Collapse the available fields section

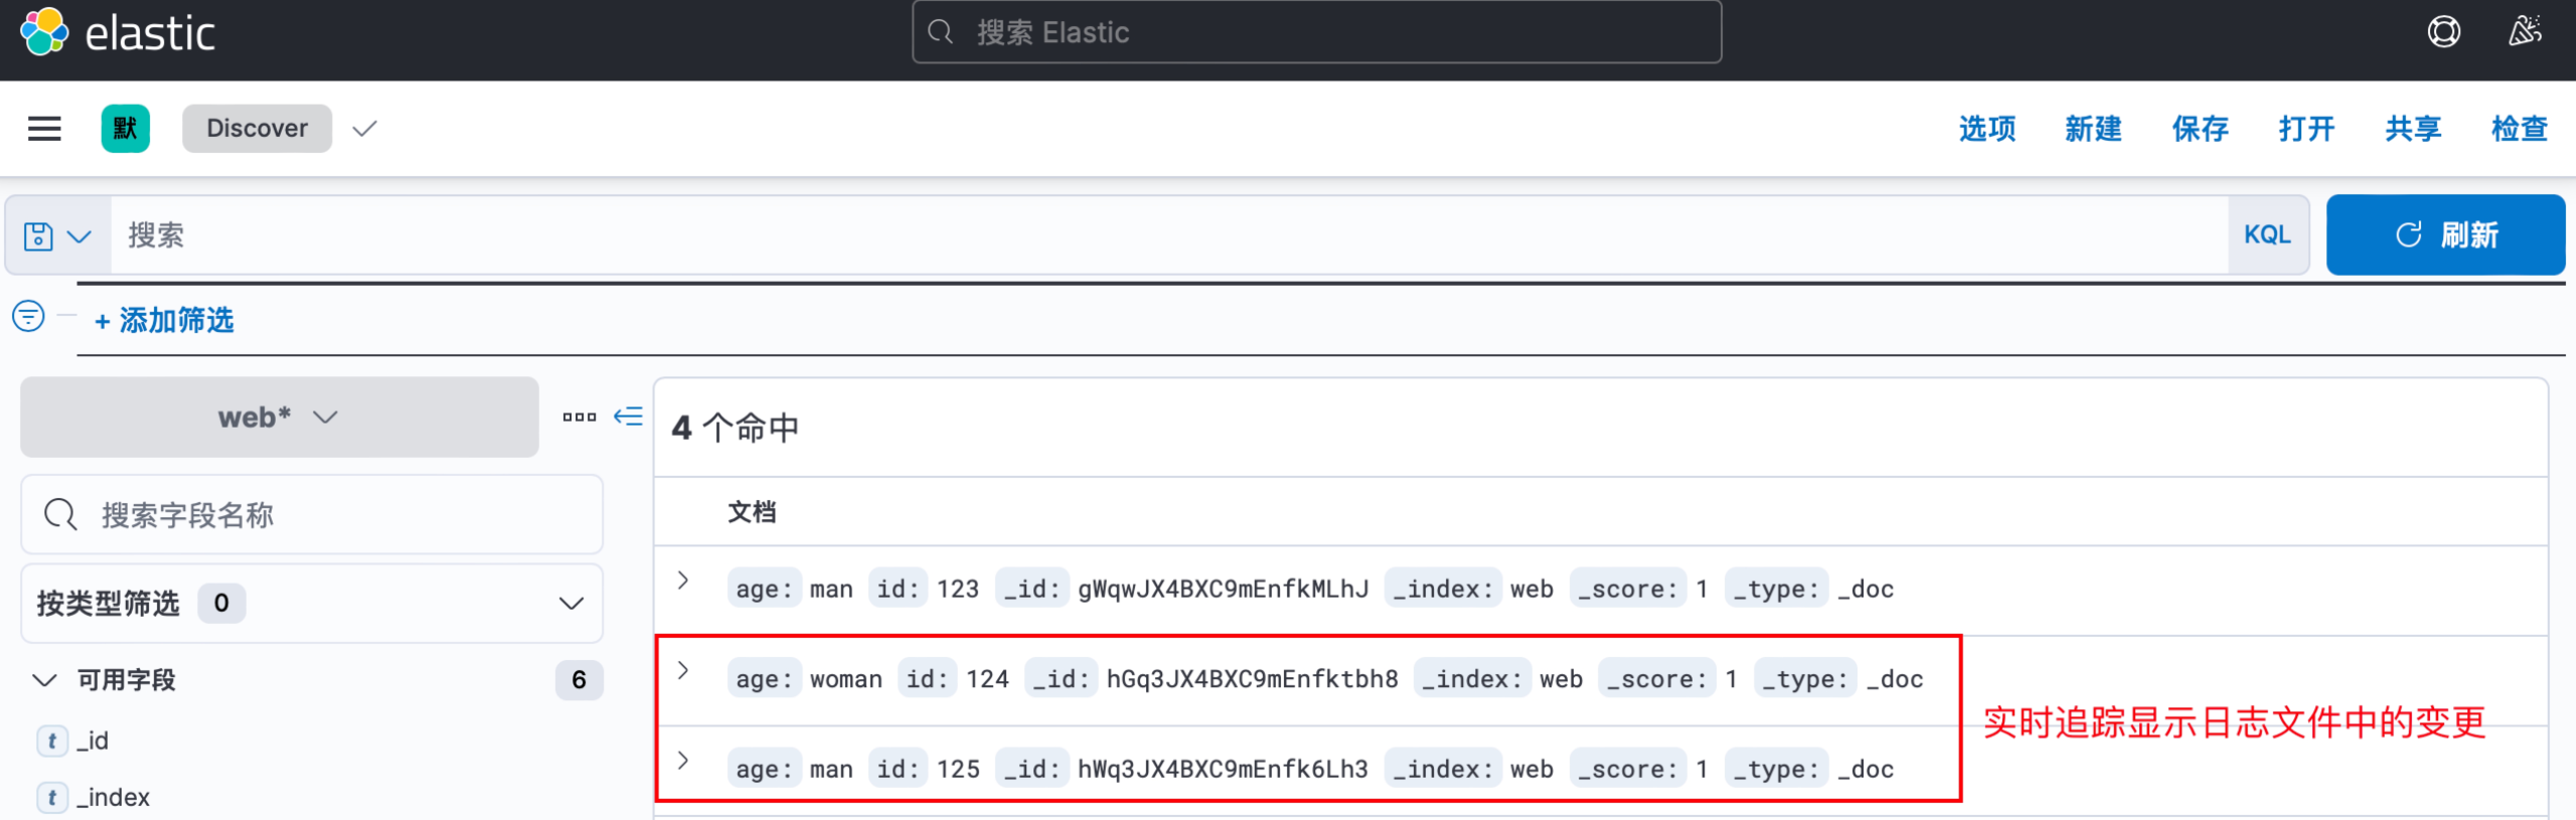pyautogui.click(x=45, y=680)
